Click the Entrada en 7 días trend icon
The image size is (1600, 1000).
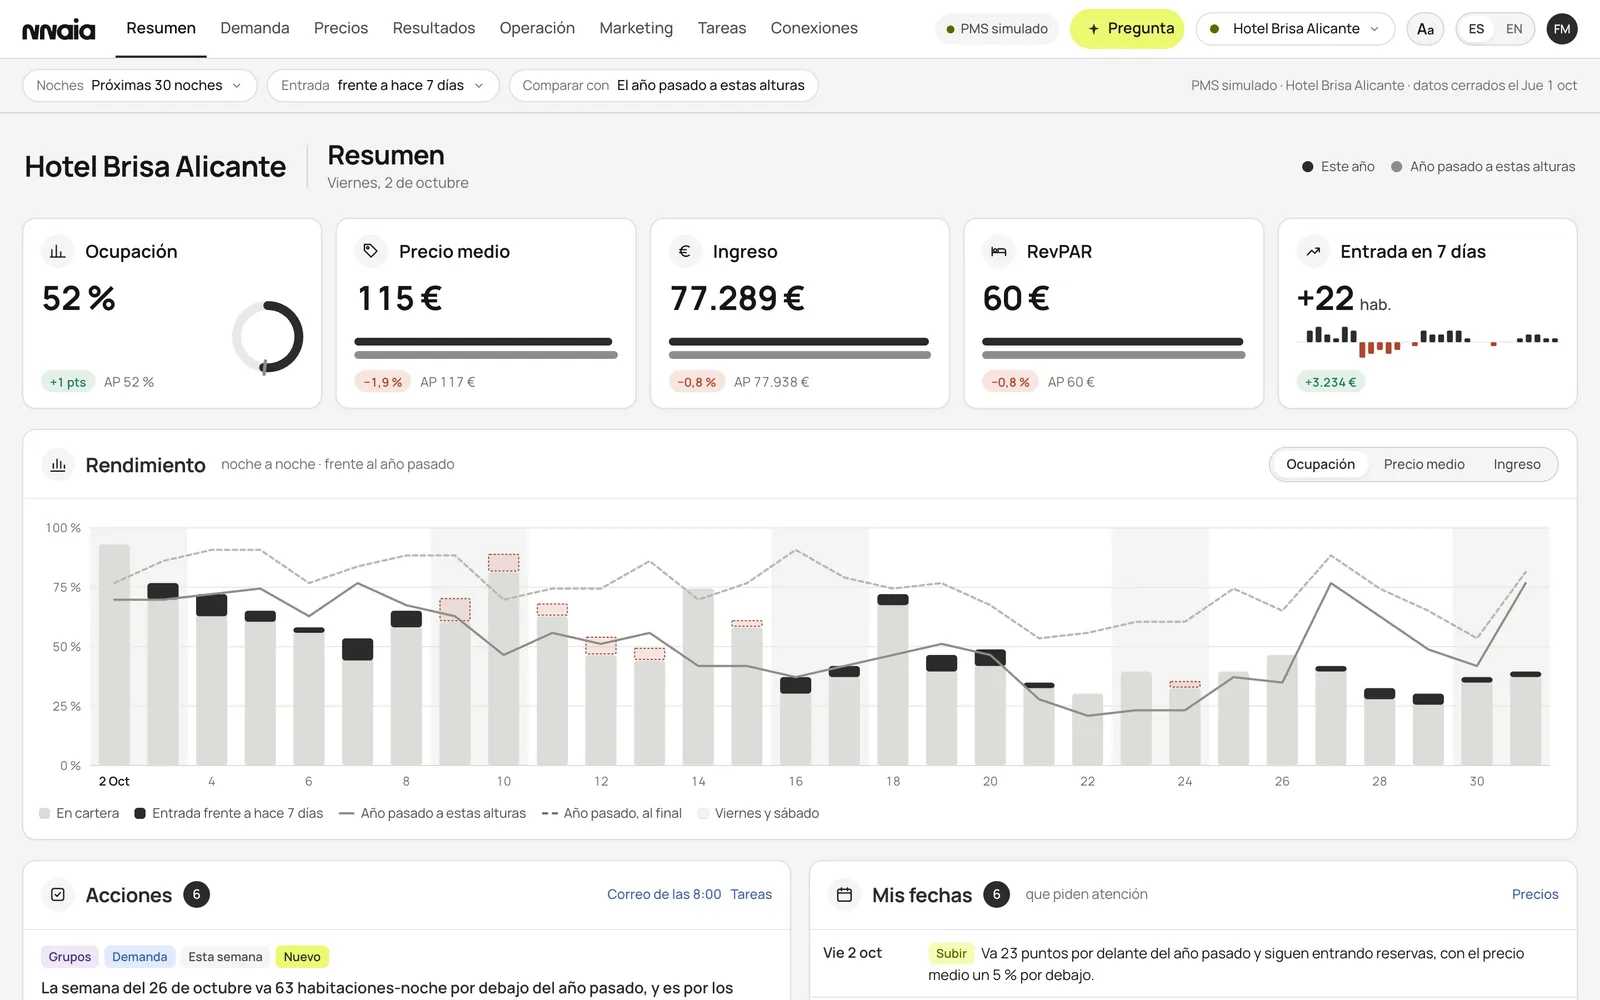coord(1313,251)
